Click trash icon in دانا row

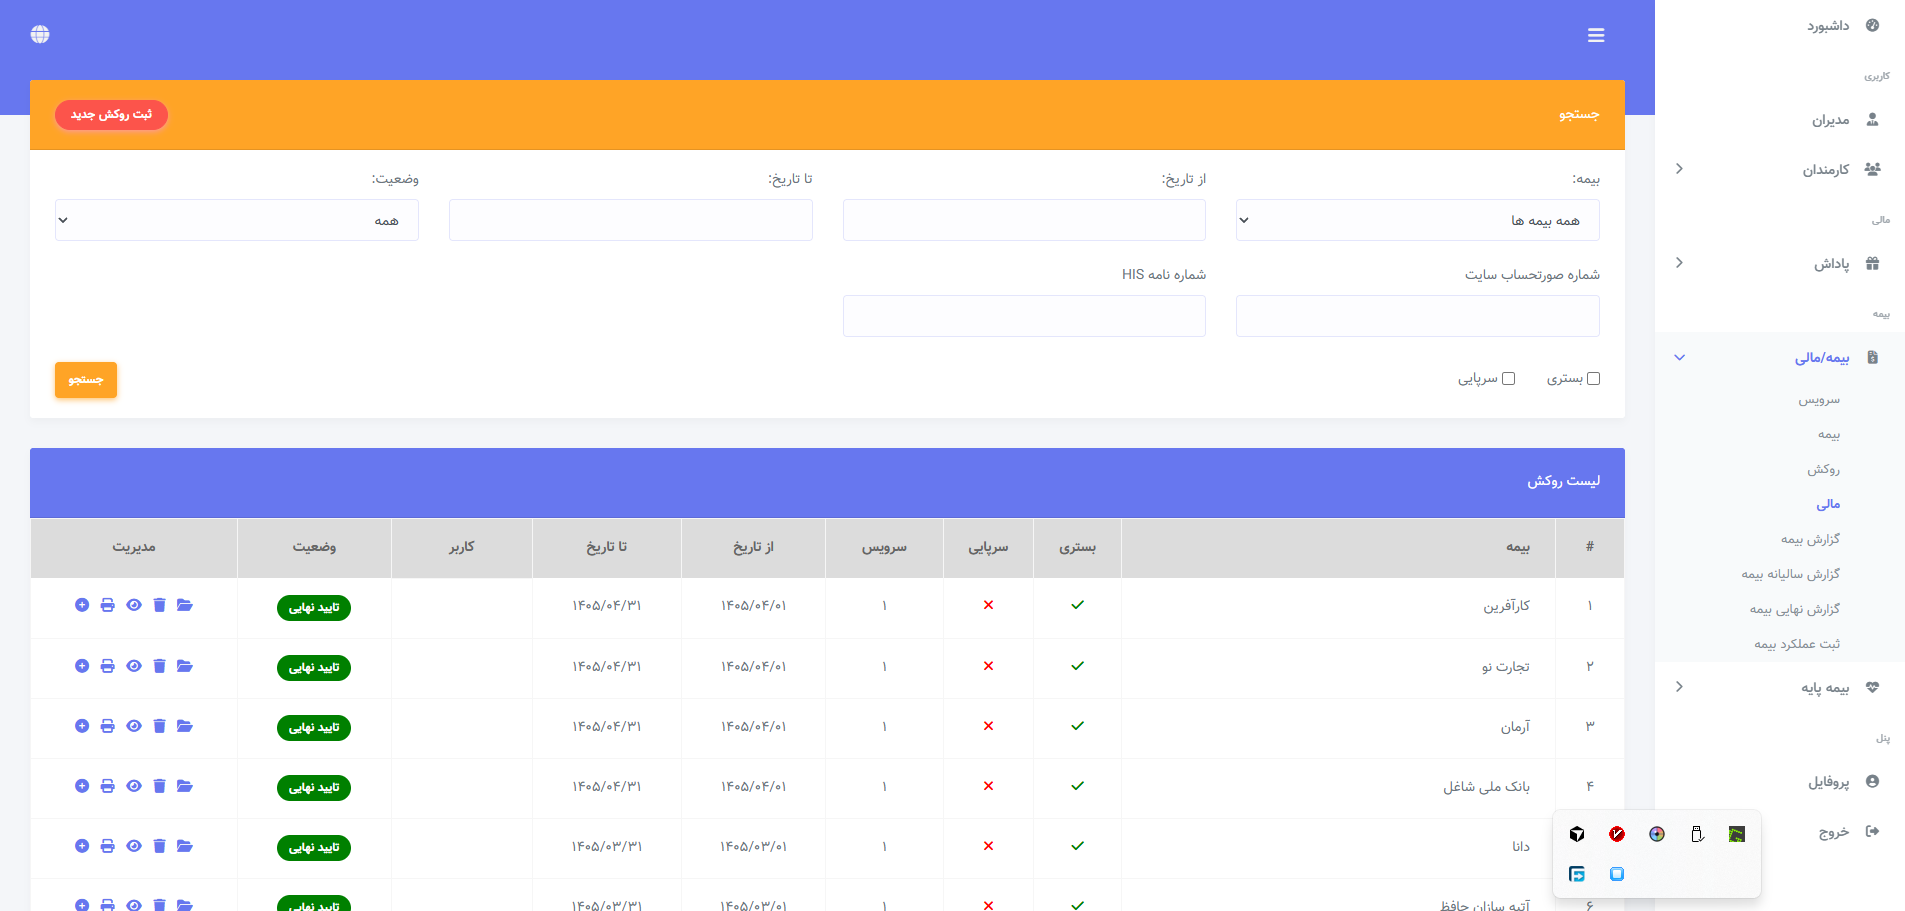tap(159, 846)
